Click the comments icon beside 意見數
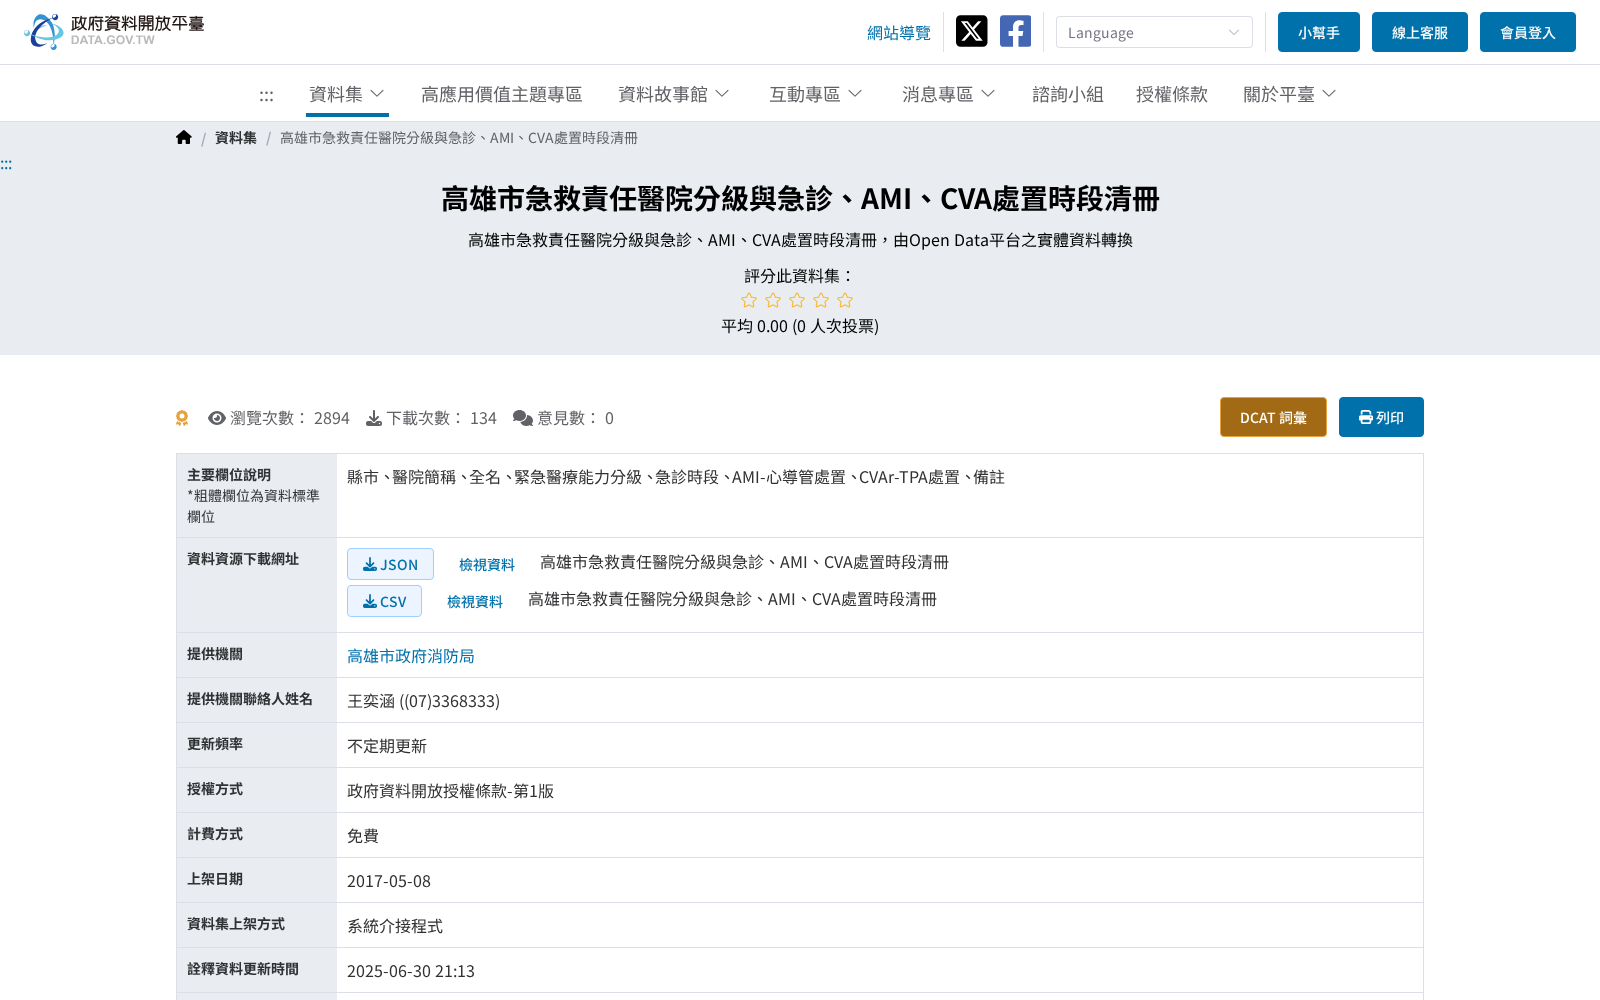Viewport: 1600px width, 1000px height. coord(522,418)
